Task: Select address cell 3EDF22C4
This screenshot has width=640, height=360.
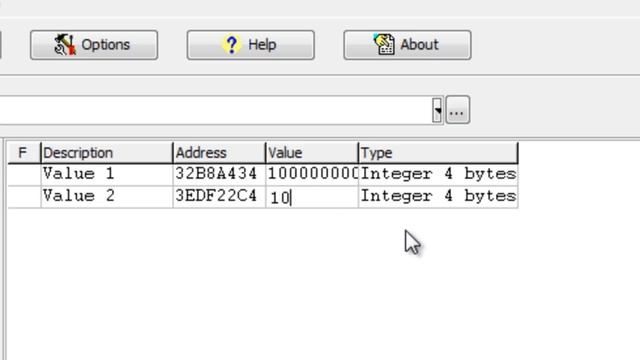Action: (x=219, y=197)
